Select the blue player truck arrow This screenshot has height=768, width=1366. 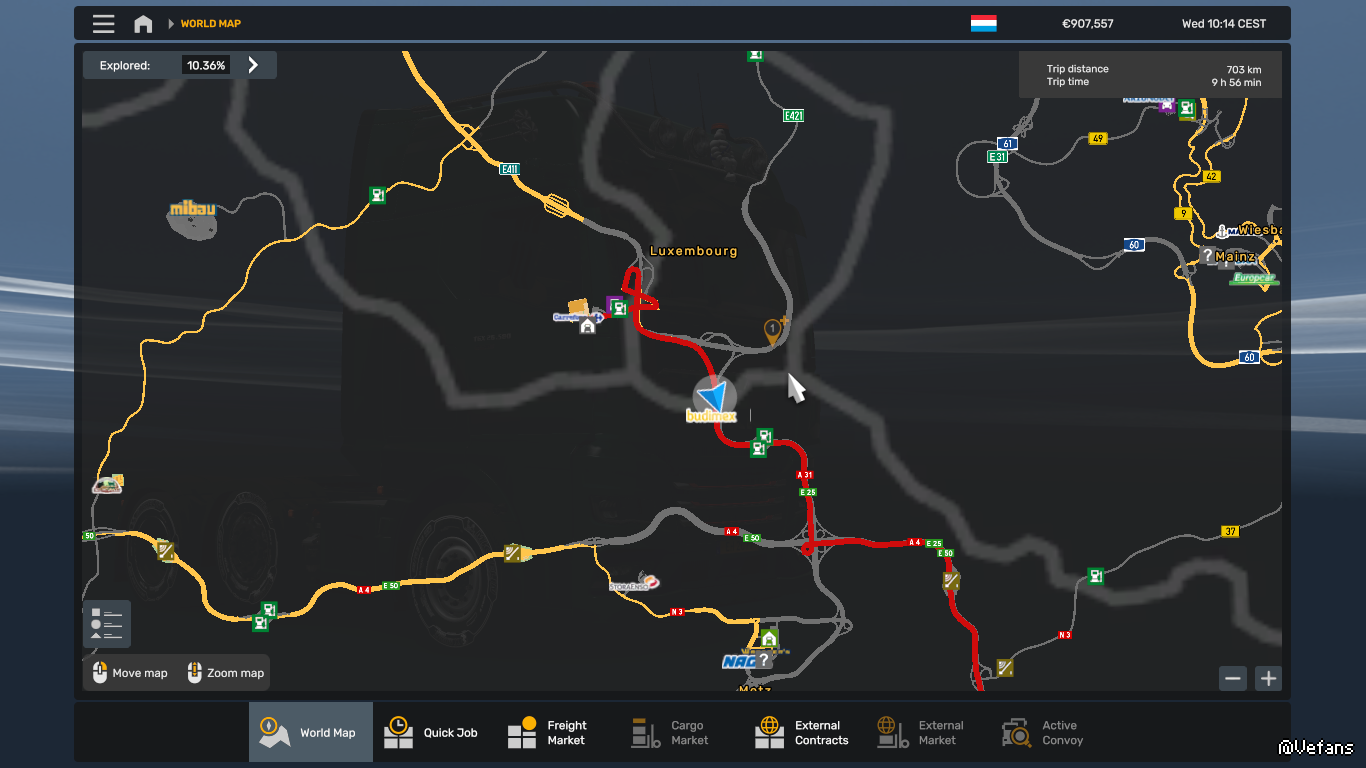point(714,396)
